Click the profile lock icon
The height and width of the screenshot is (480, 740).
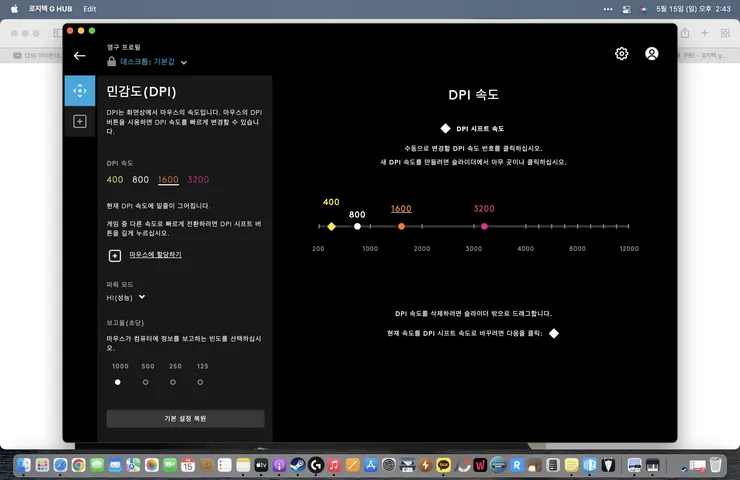[x=111, y=61]
